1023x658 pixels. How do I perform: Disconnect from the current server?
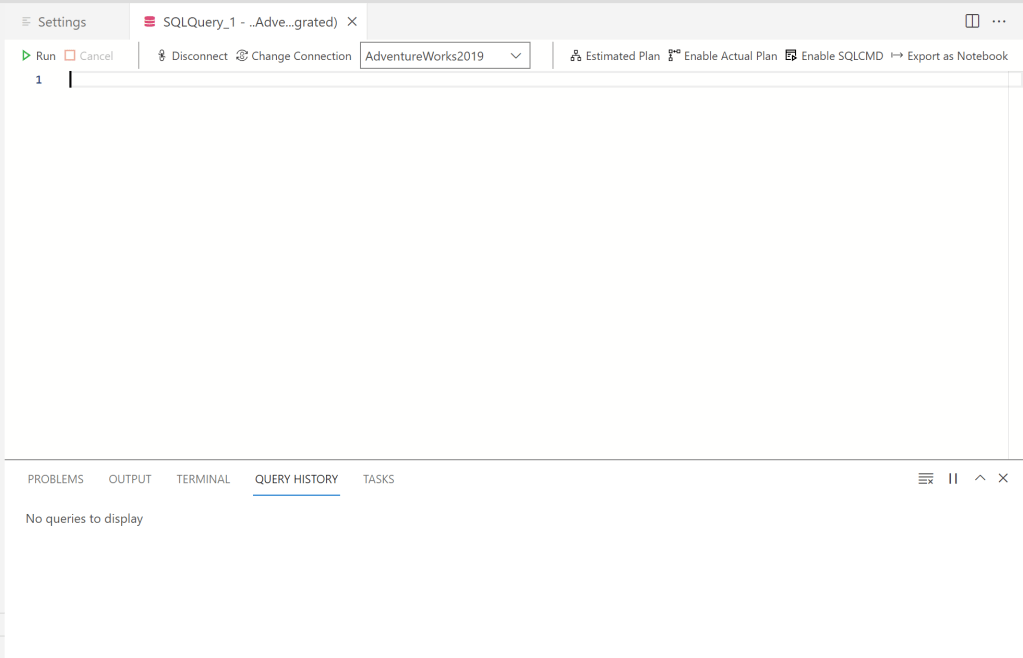[x=192, y=56]
